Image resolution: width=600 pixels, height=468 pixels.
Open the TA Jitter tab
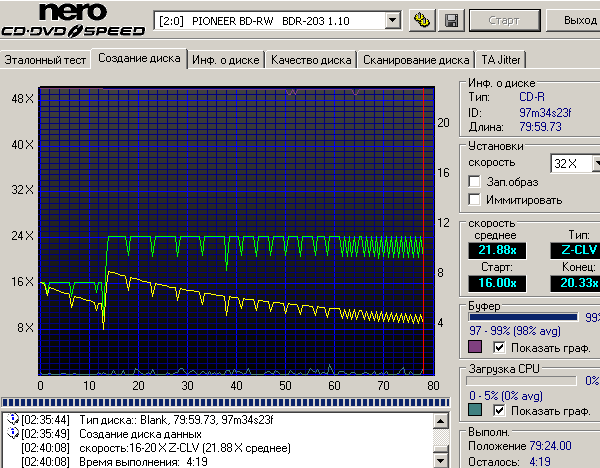pos(501,60)
